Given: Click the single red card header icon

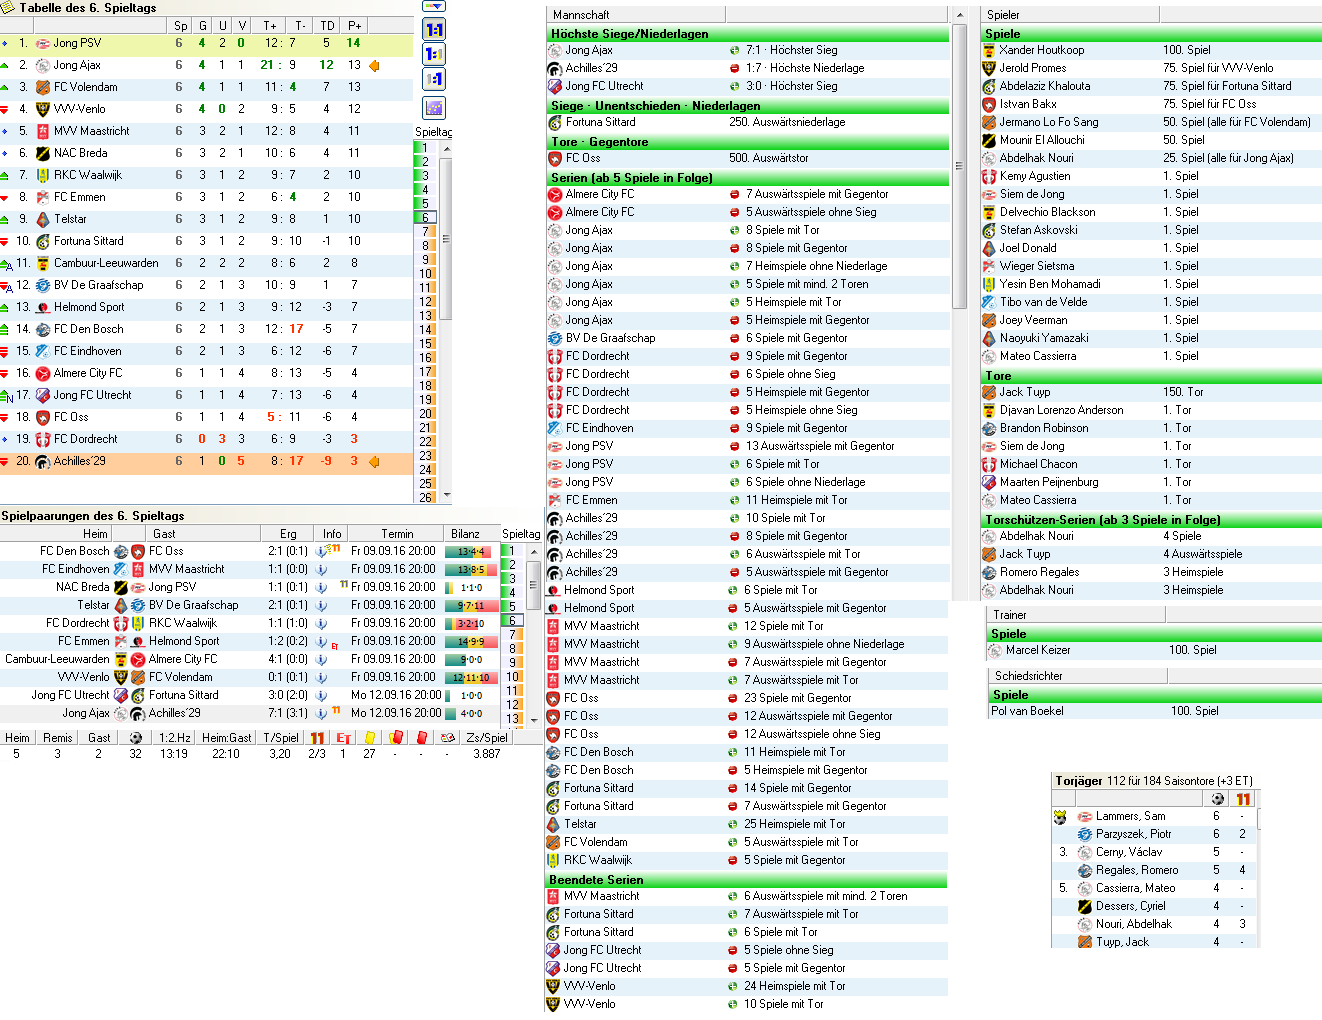Looking at the screenshot, I should point(422,738).
